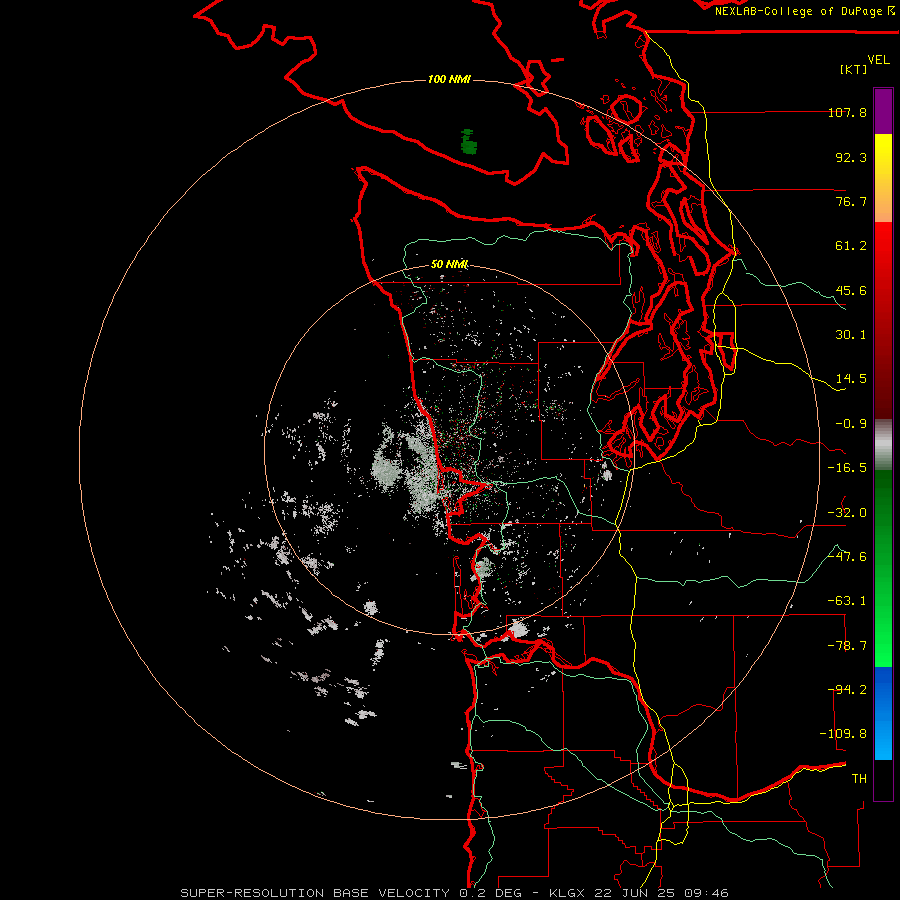The height and width of the screenshot is (900, 900).
Task: Click the 61.2 velocity scale value
Action: click(851, 246)
